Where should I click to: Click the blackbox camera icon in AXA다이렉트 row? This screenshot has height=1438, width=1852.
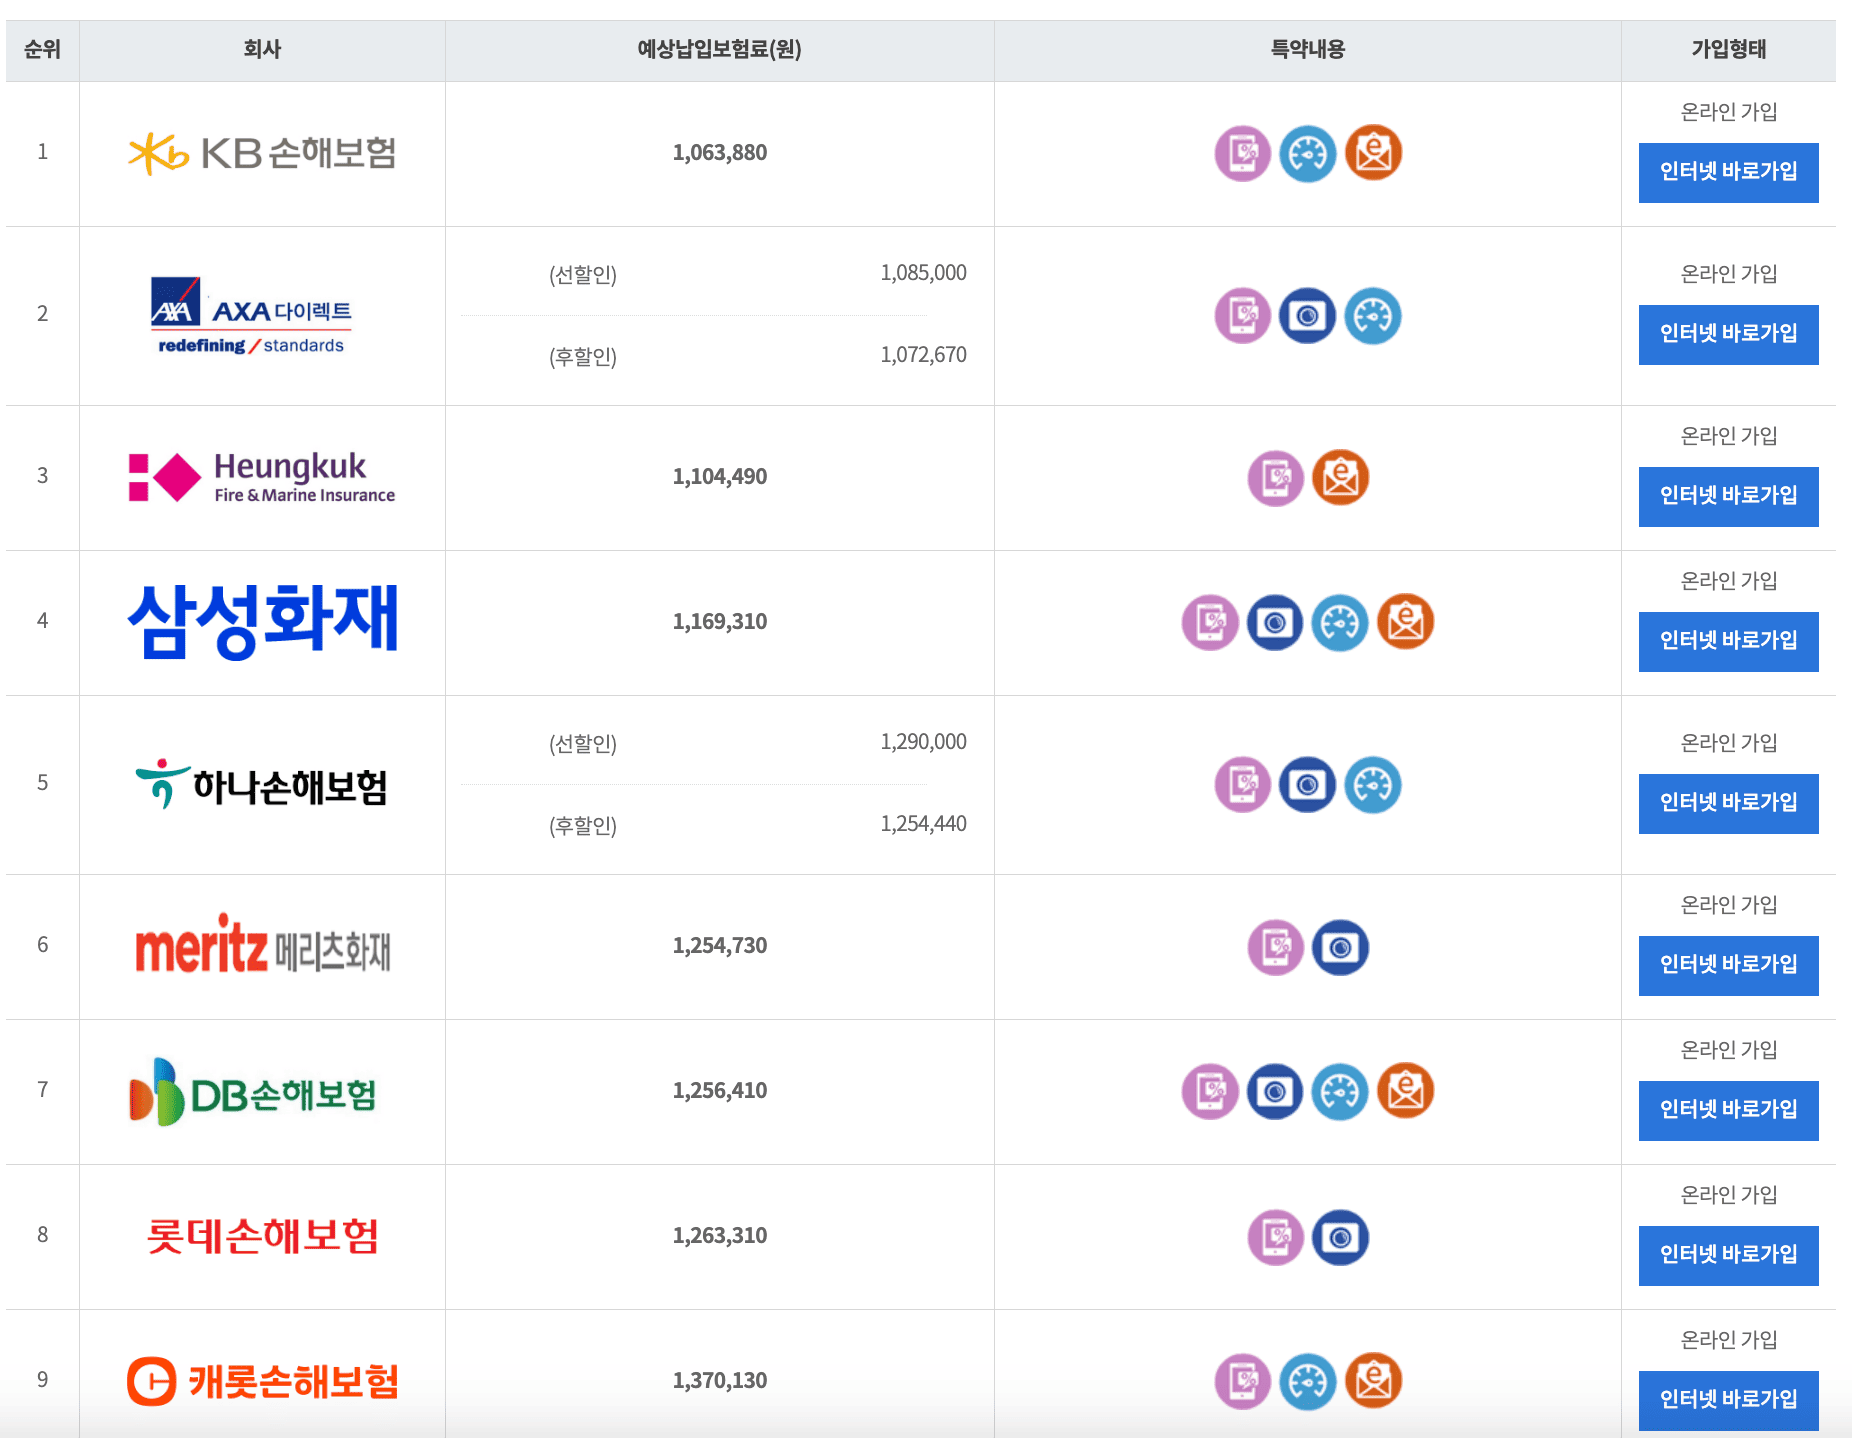click(1308, 316)
